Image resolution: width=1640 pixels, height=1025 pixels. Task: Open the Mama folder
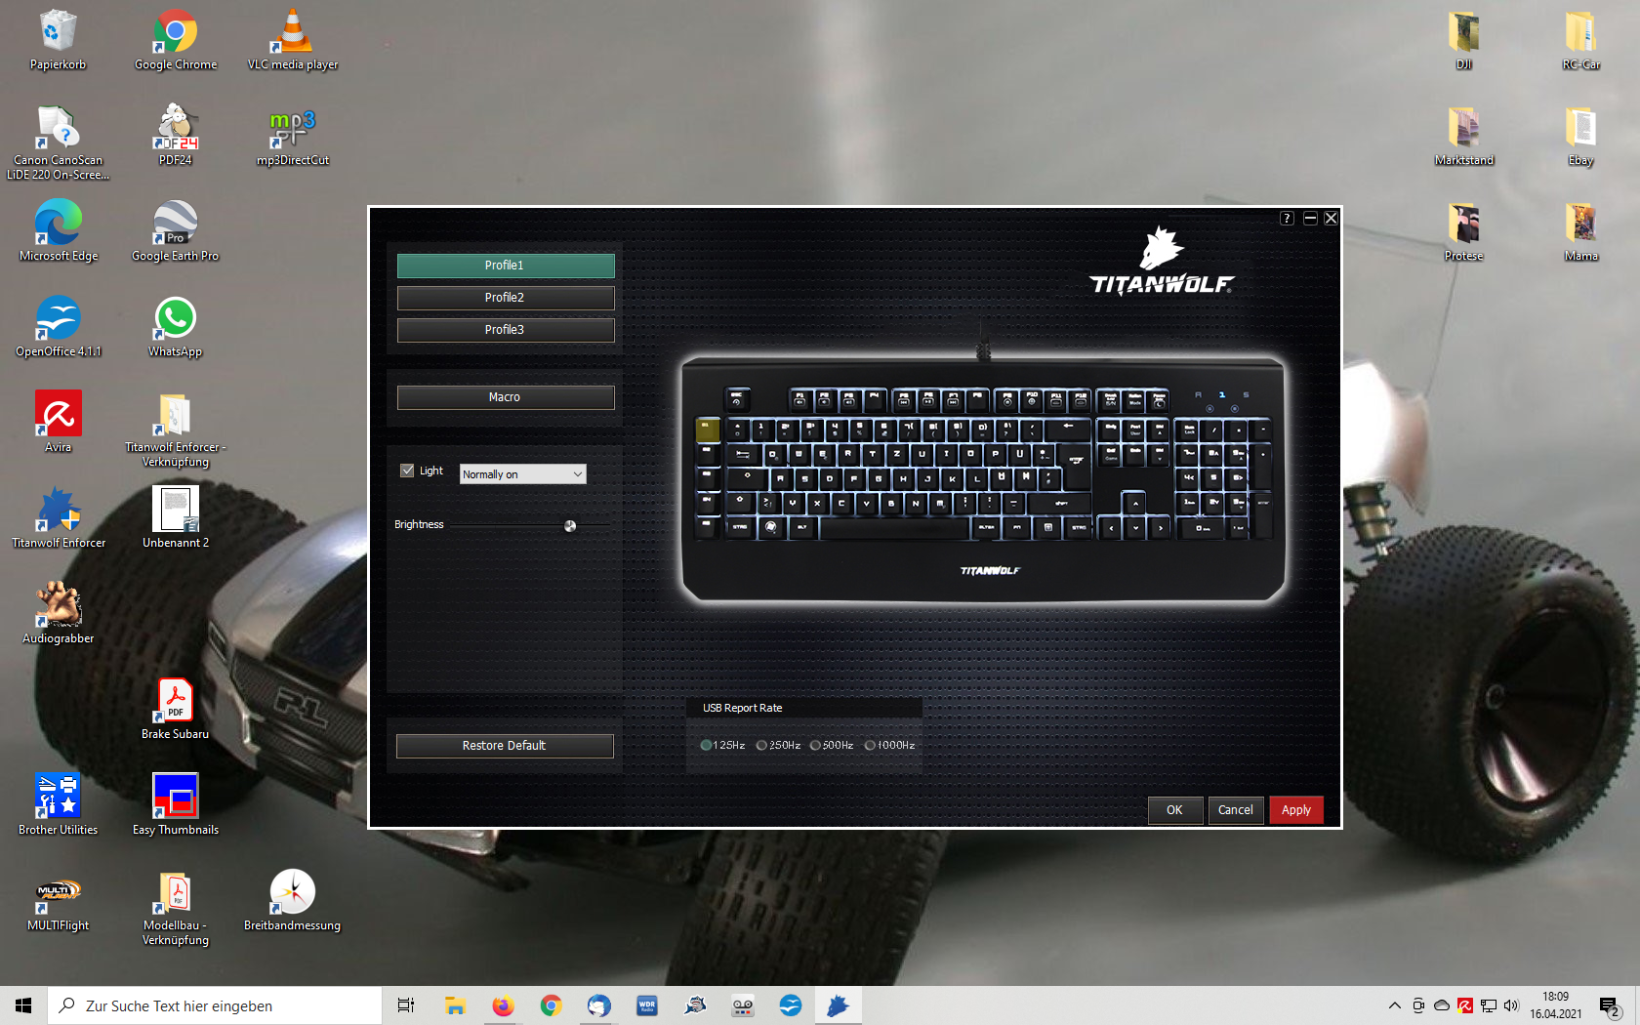tap(1581, 231)
